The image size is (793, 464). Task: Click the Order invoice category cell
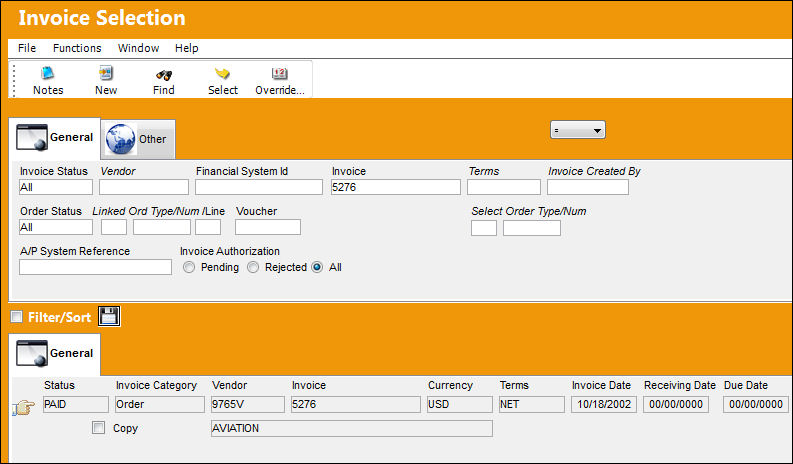pyautogui.click(x=160, y=404)
